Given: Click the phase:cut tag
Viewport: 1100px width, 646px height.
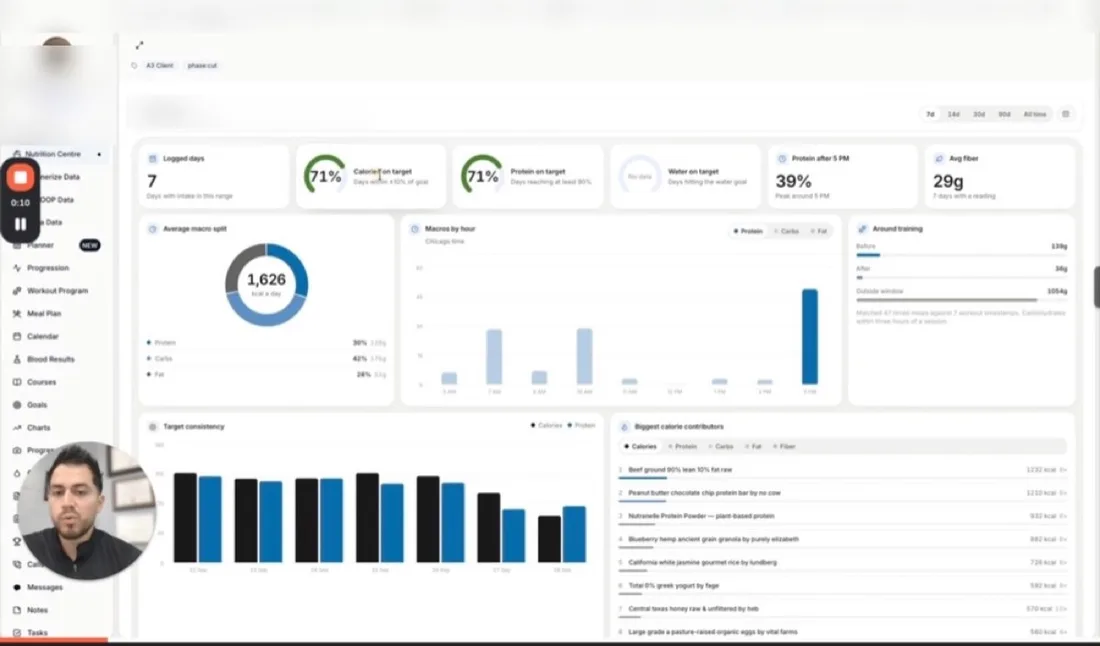Looking at the screenshot, I should (x=202, y=65).
